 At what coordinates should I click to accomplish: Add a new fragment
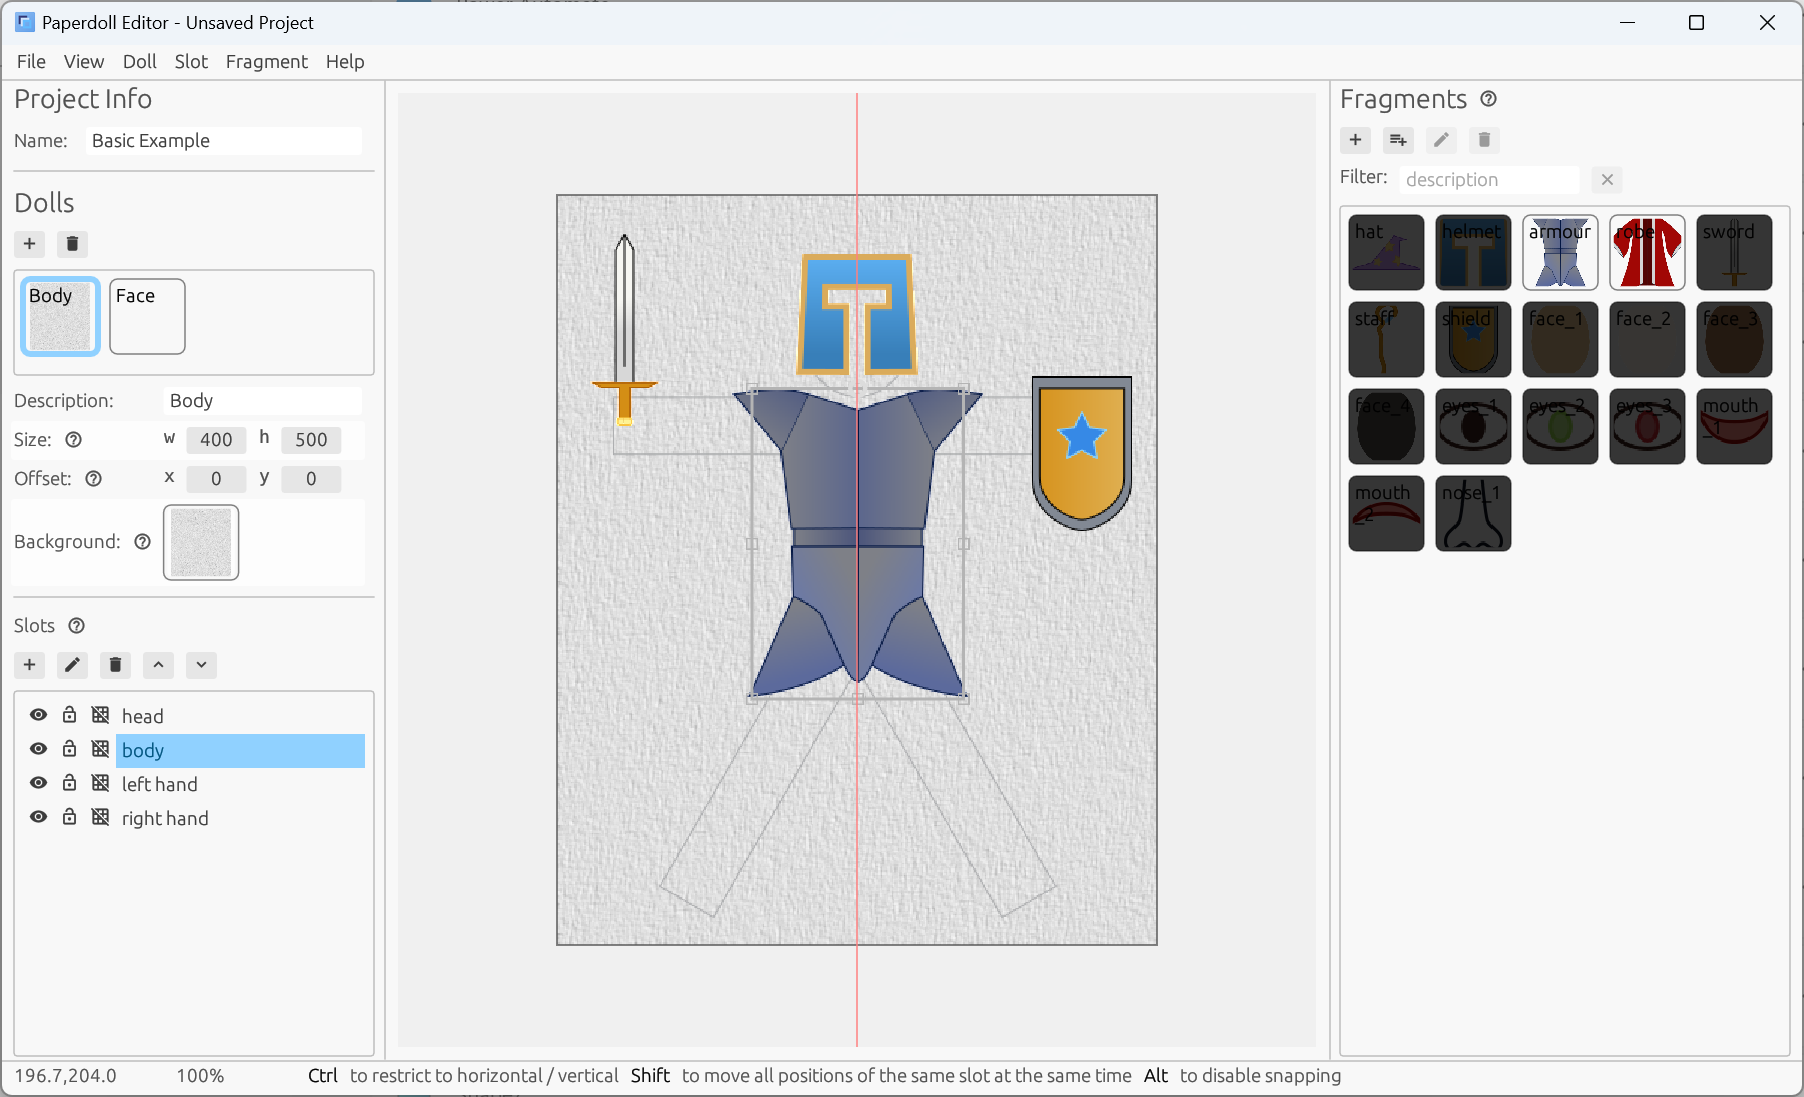click(x=1356, y=140)
